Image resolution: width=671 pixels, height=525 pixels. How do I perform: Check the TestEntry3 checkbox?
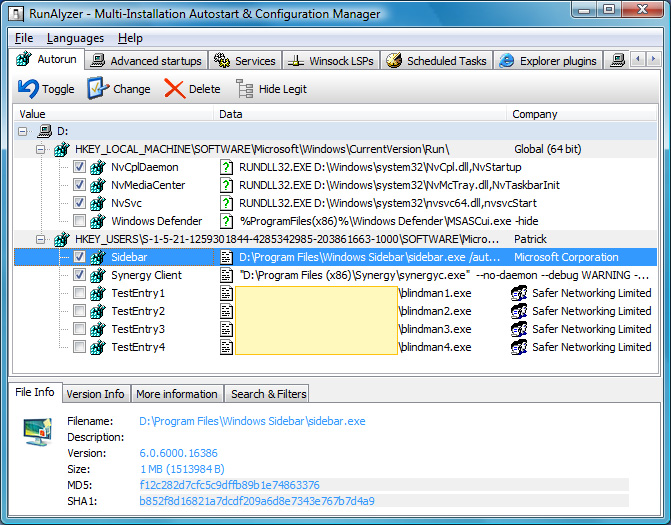click(x=79, y=329)
